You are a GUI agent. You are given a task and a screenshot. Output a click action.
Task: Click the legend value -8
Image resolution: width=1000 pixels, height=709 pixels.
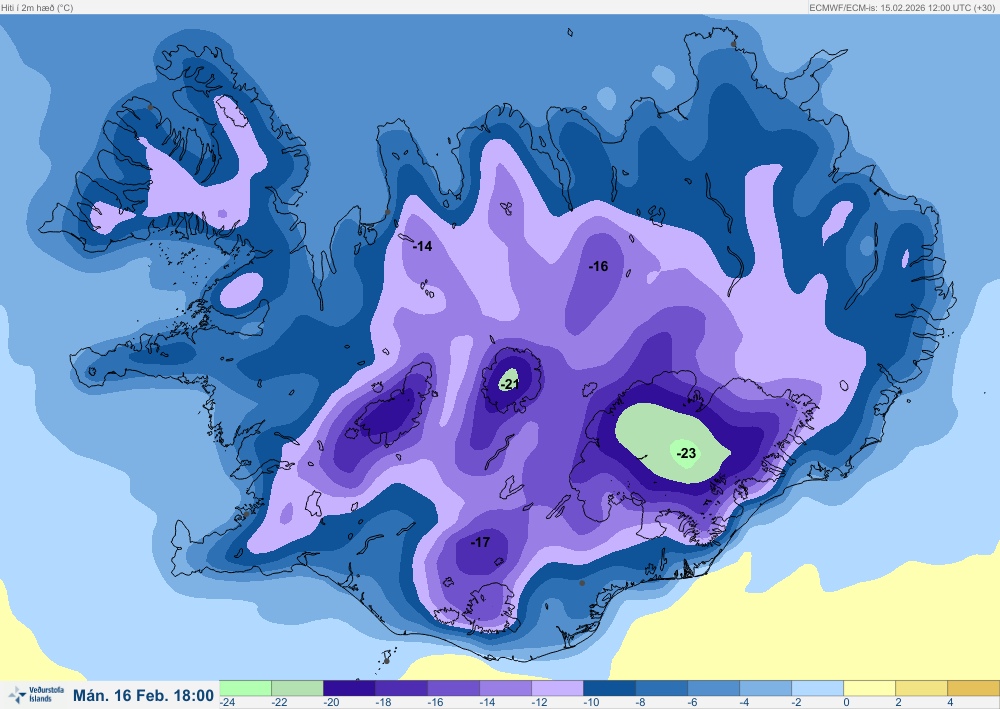640,703
